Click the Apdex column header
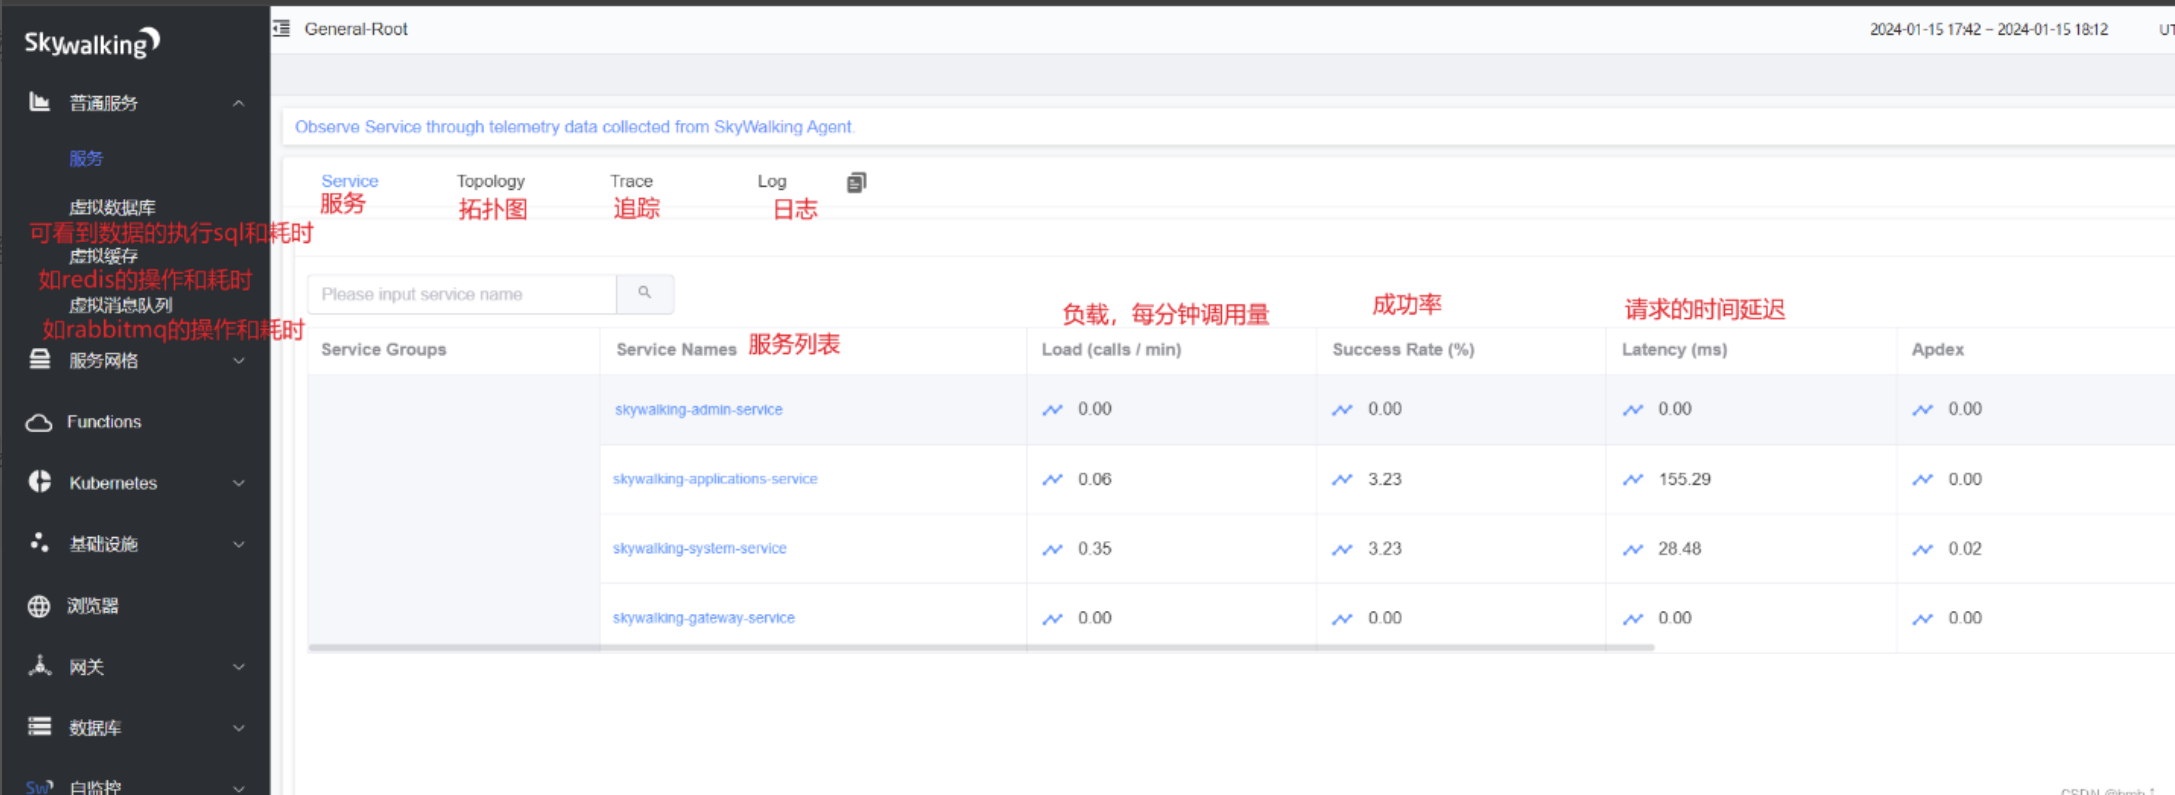The image size is (2175, 795). pos(1937,349)
